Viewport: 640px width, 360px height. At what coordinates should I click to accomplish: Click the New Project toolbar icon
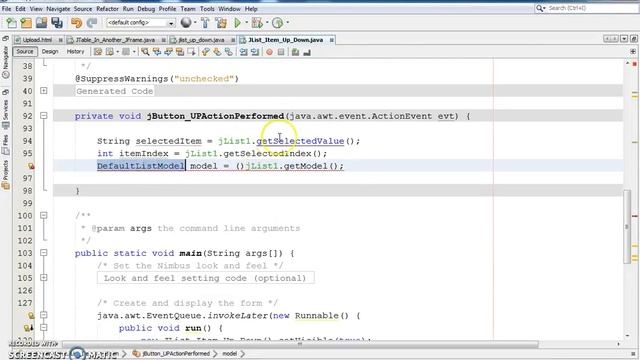tap(26, 23)
